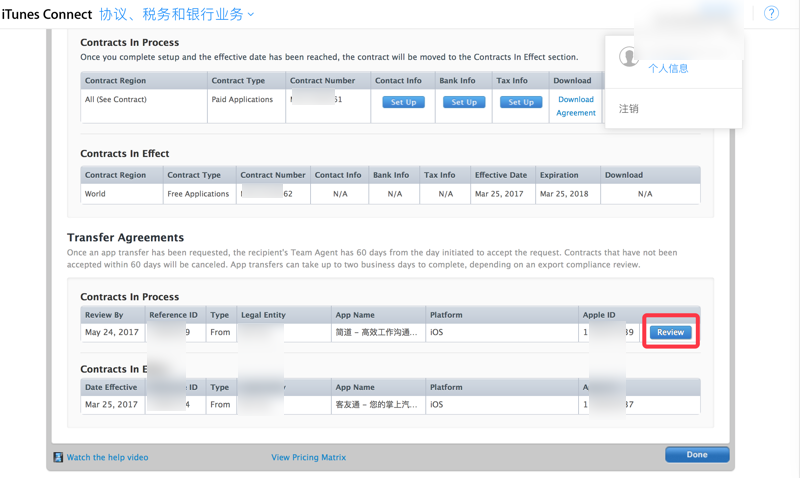Click the iTunes Connect title

pos(46,14)
